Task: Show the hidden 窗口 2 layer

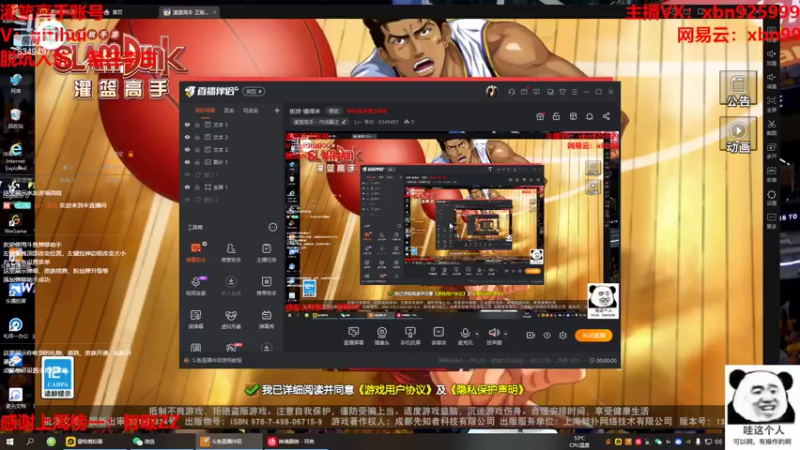Action: tap(187, 199)
